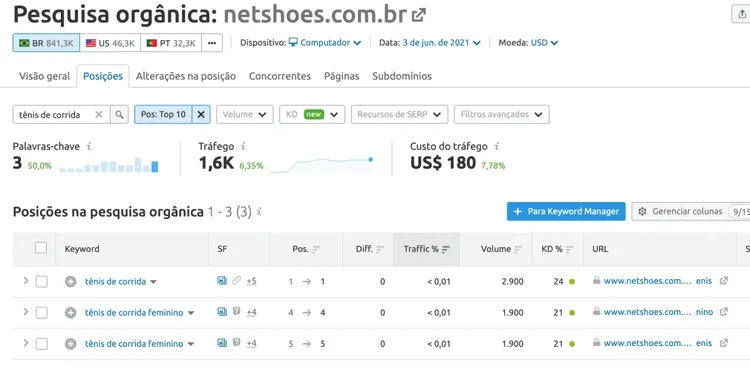Open the KD new filter dropdown
Screen dimensions: 750x375
tap(312, 115)
